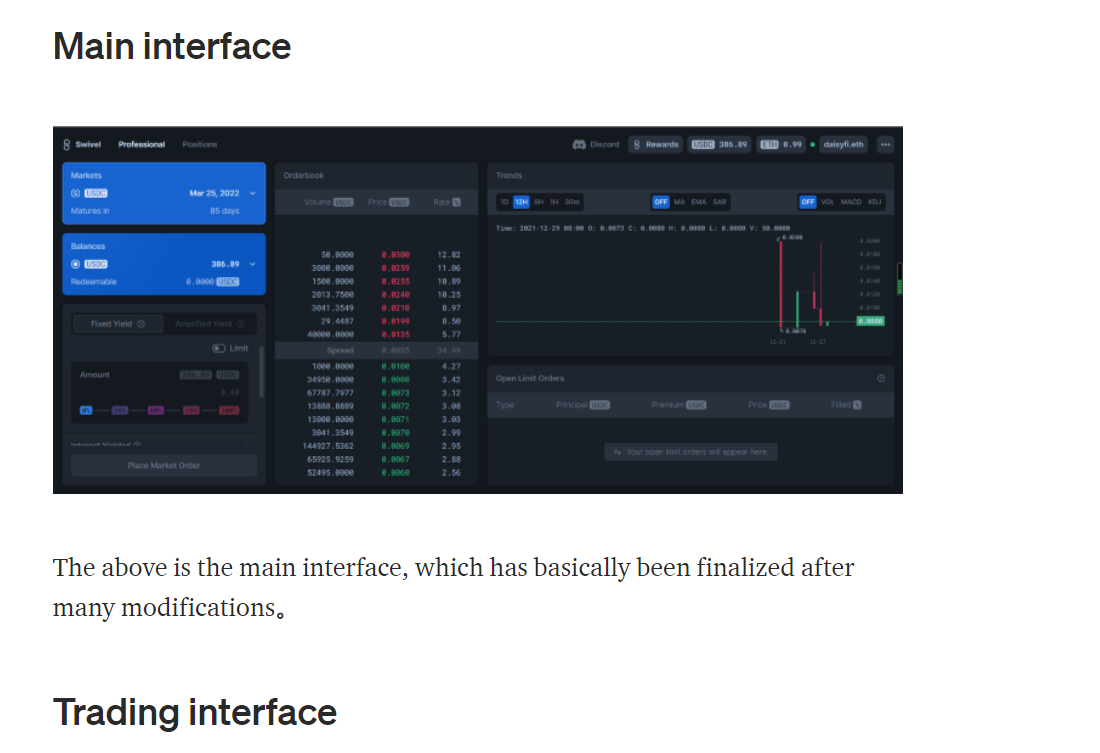This screenshot has width=1100, height=753.
Task: Select the 6H chart interval
Action: point(539,202)
